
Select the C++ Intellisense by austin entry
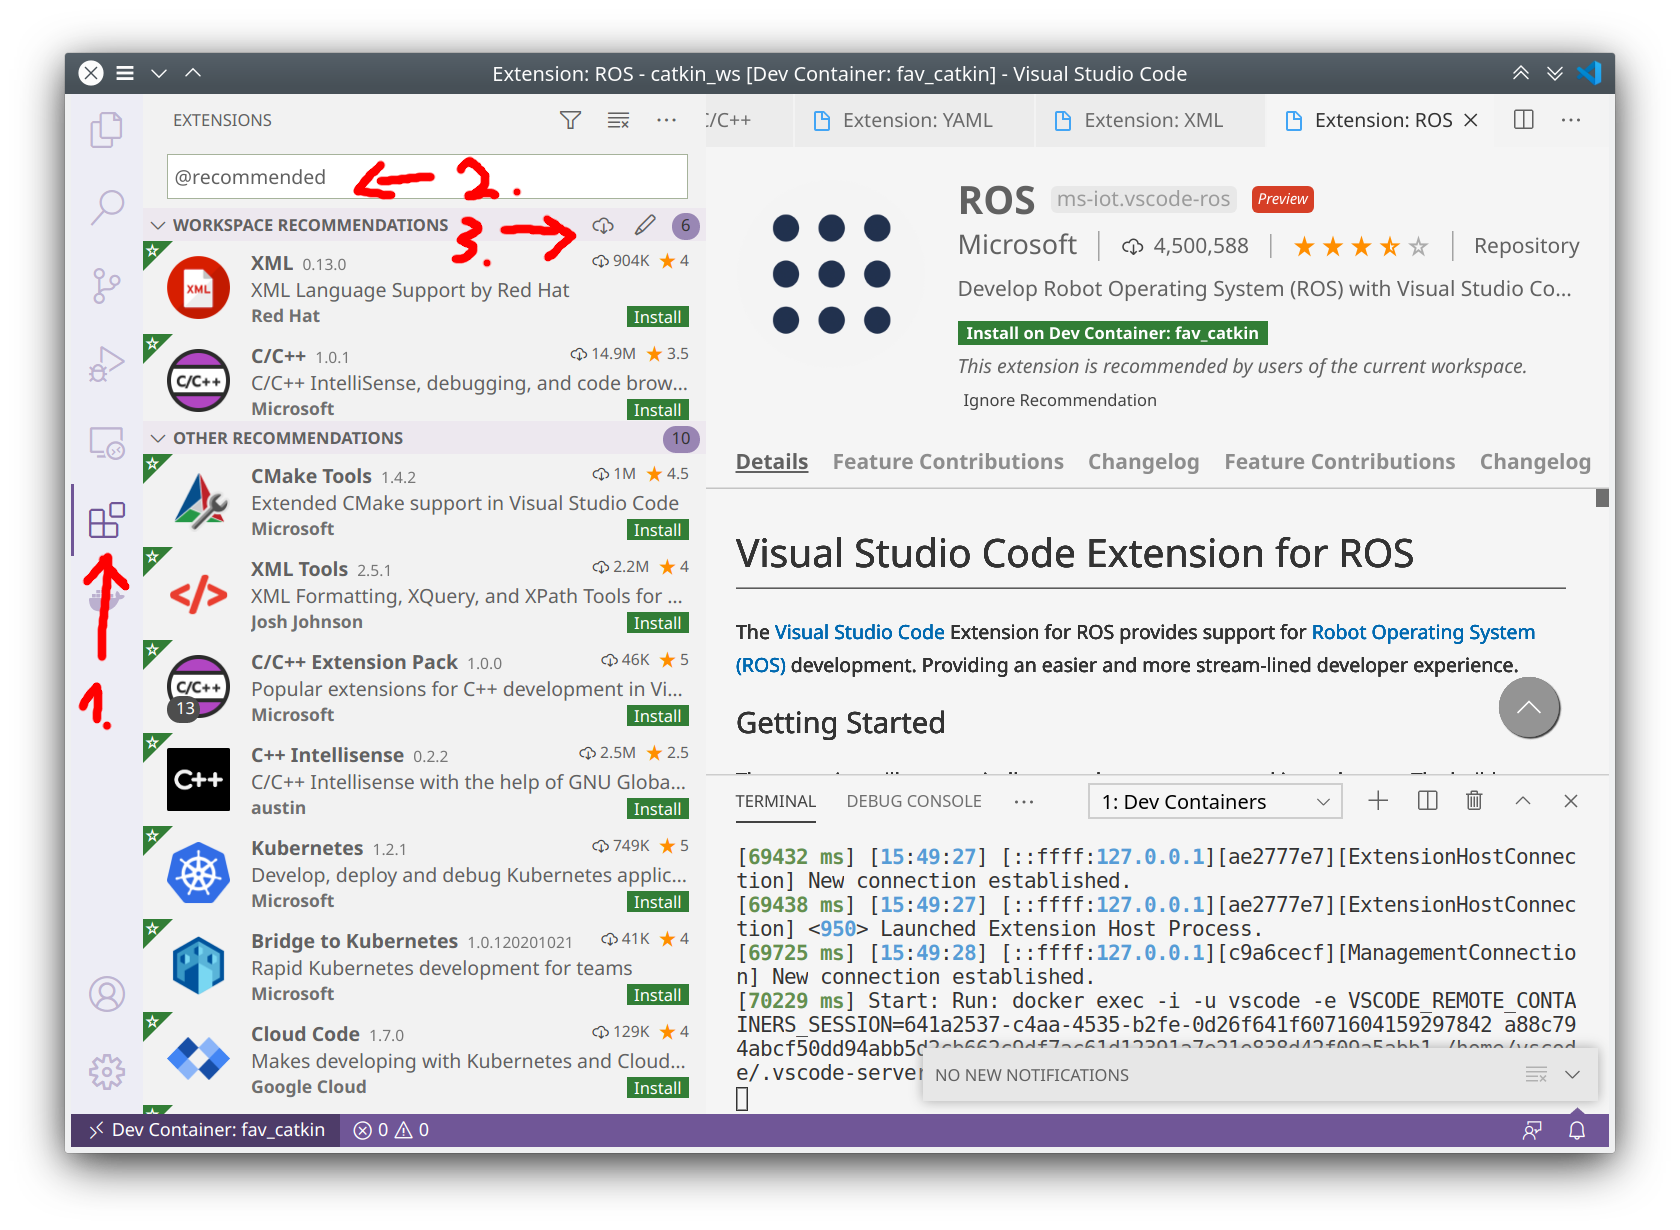tap(424, 780)
